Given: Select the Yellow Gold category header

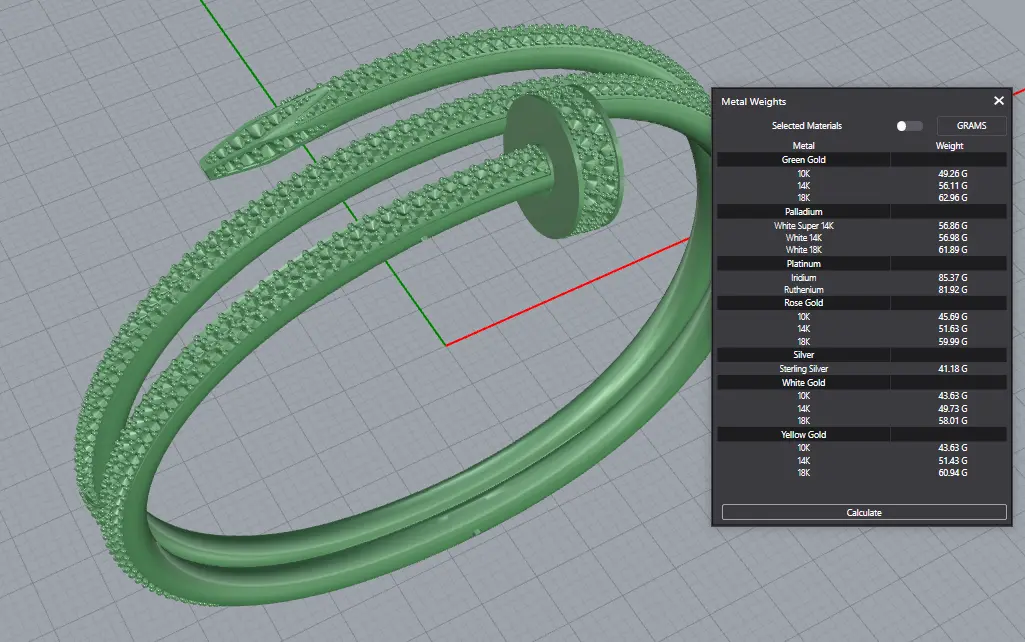Looking at the screenshot, I should click(803, 435).
